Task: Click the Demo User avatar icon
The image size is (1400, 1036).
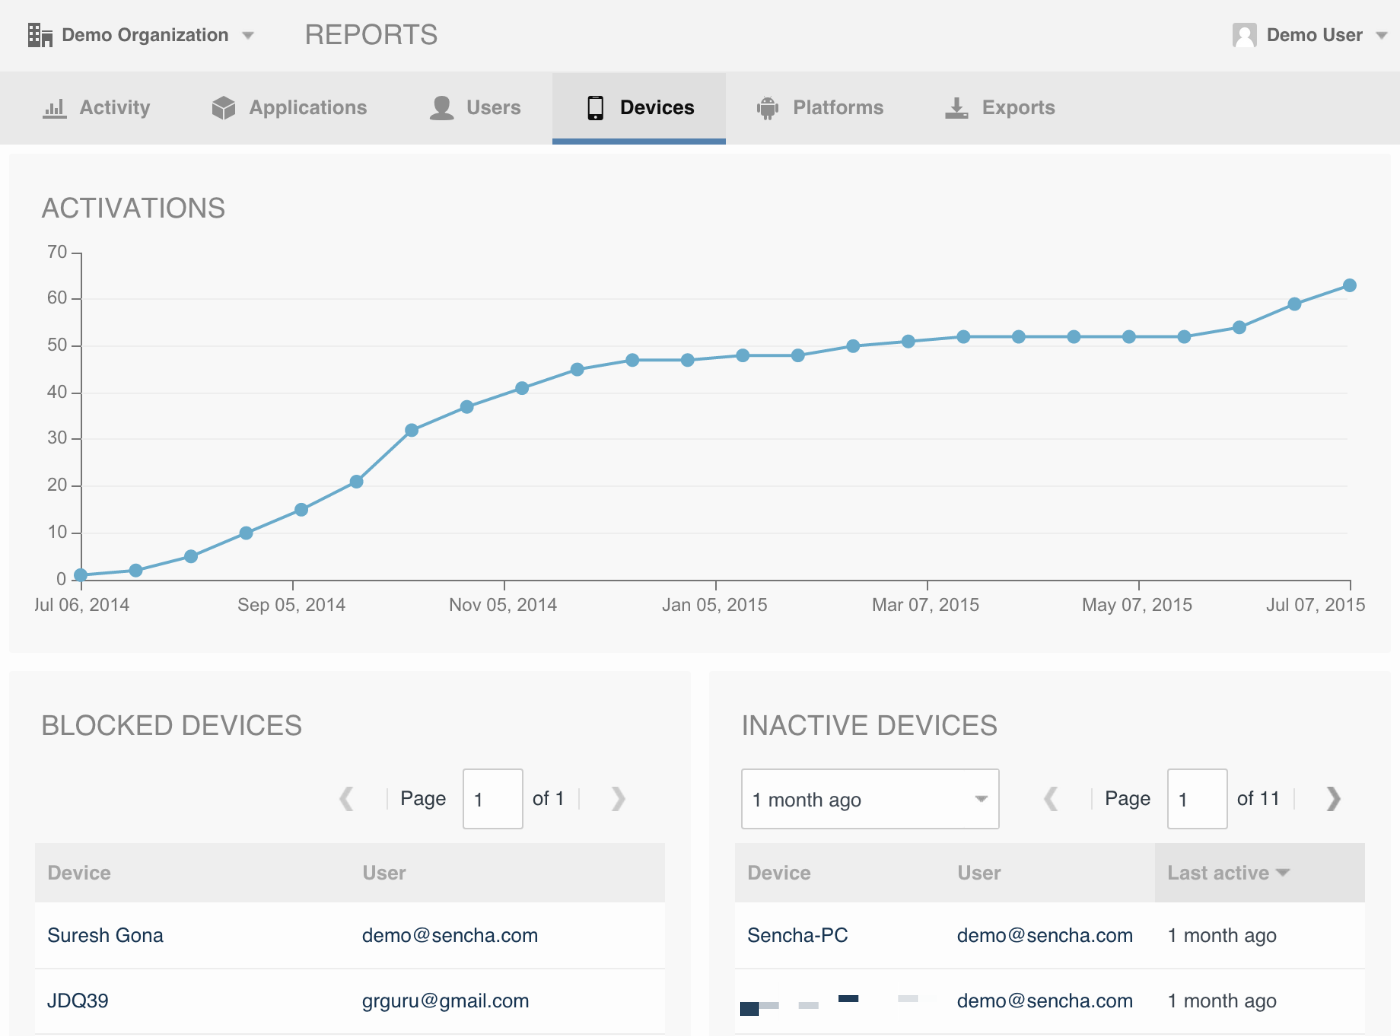Action: coord(1245,35)
